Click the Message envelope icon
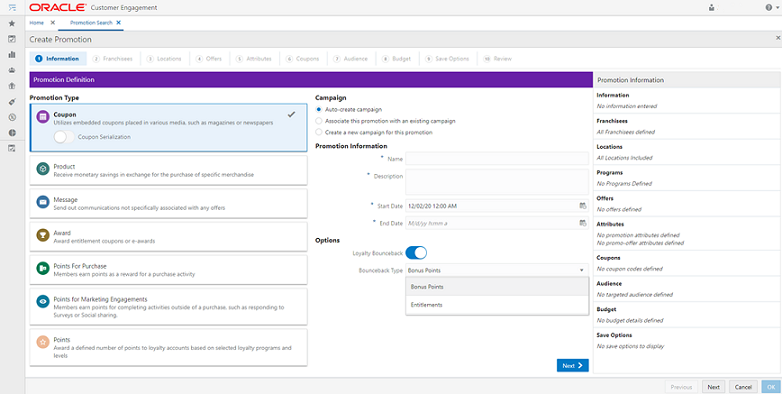The height and width of the screenshot is (394, 782). click(42, 202)
